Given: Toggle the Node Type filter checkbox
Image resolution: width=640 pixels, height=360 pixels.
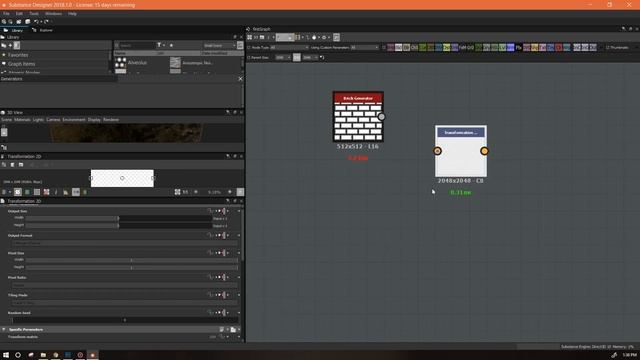Looking at the screenshot, I should coord(249,48).
